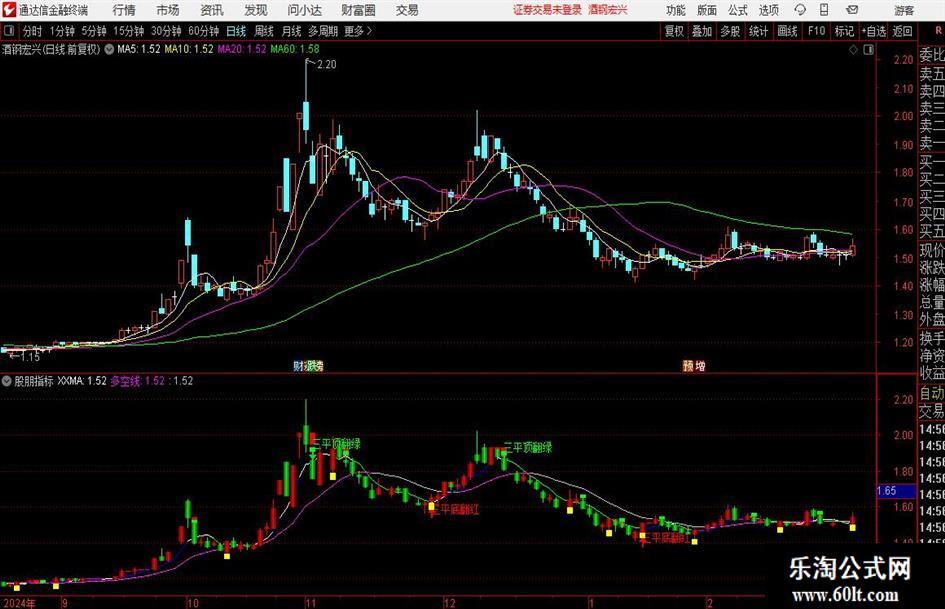
Task: Click the 自动 tab in right panel
Action: click(932, 393)
